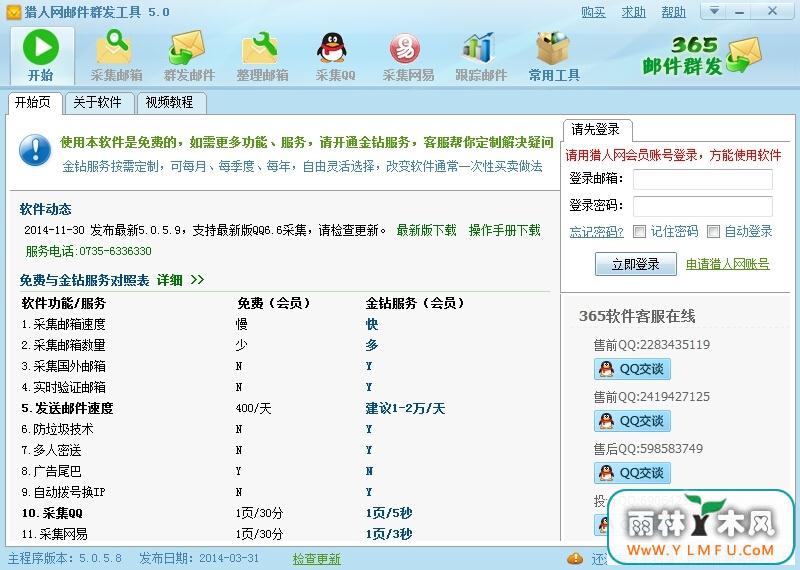Click the 检查更新 link in status bar
Viewport: 800px width, 570px height.
(x=316, y=559)
